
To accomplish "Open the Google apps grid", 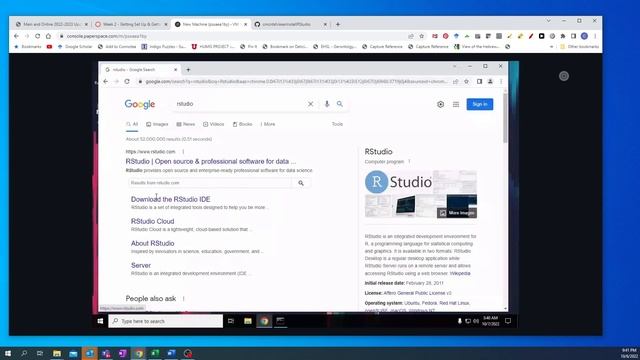I will click(x=456, y=104).
